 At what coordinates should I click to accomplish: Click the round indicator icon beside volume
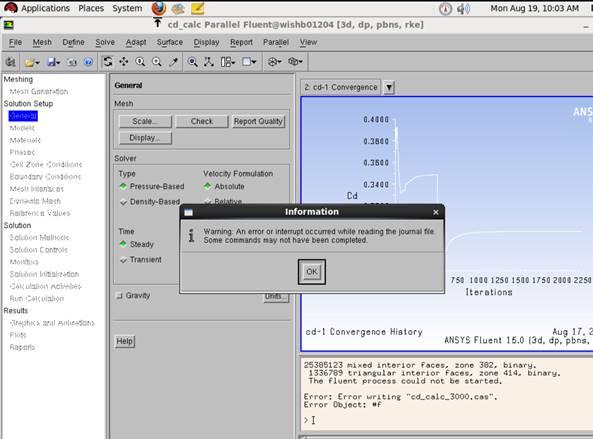445,9
